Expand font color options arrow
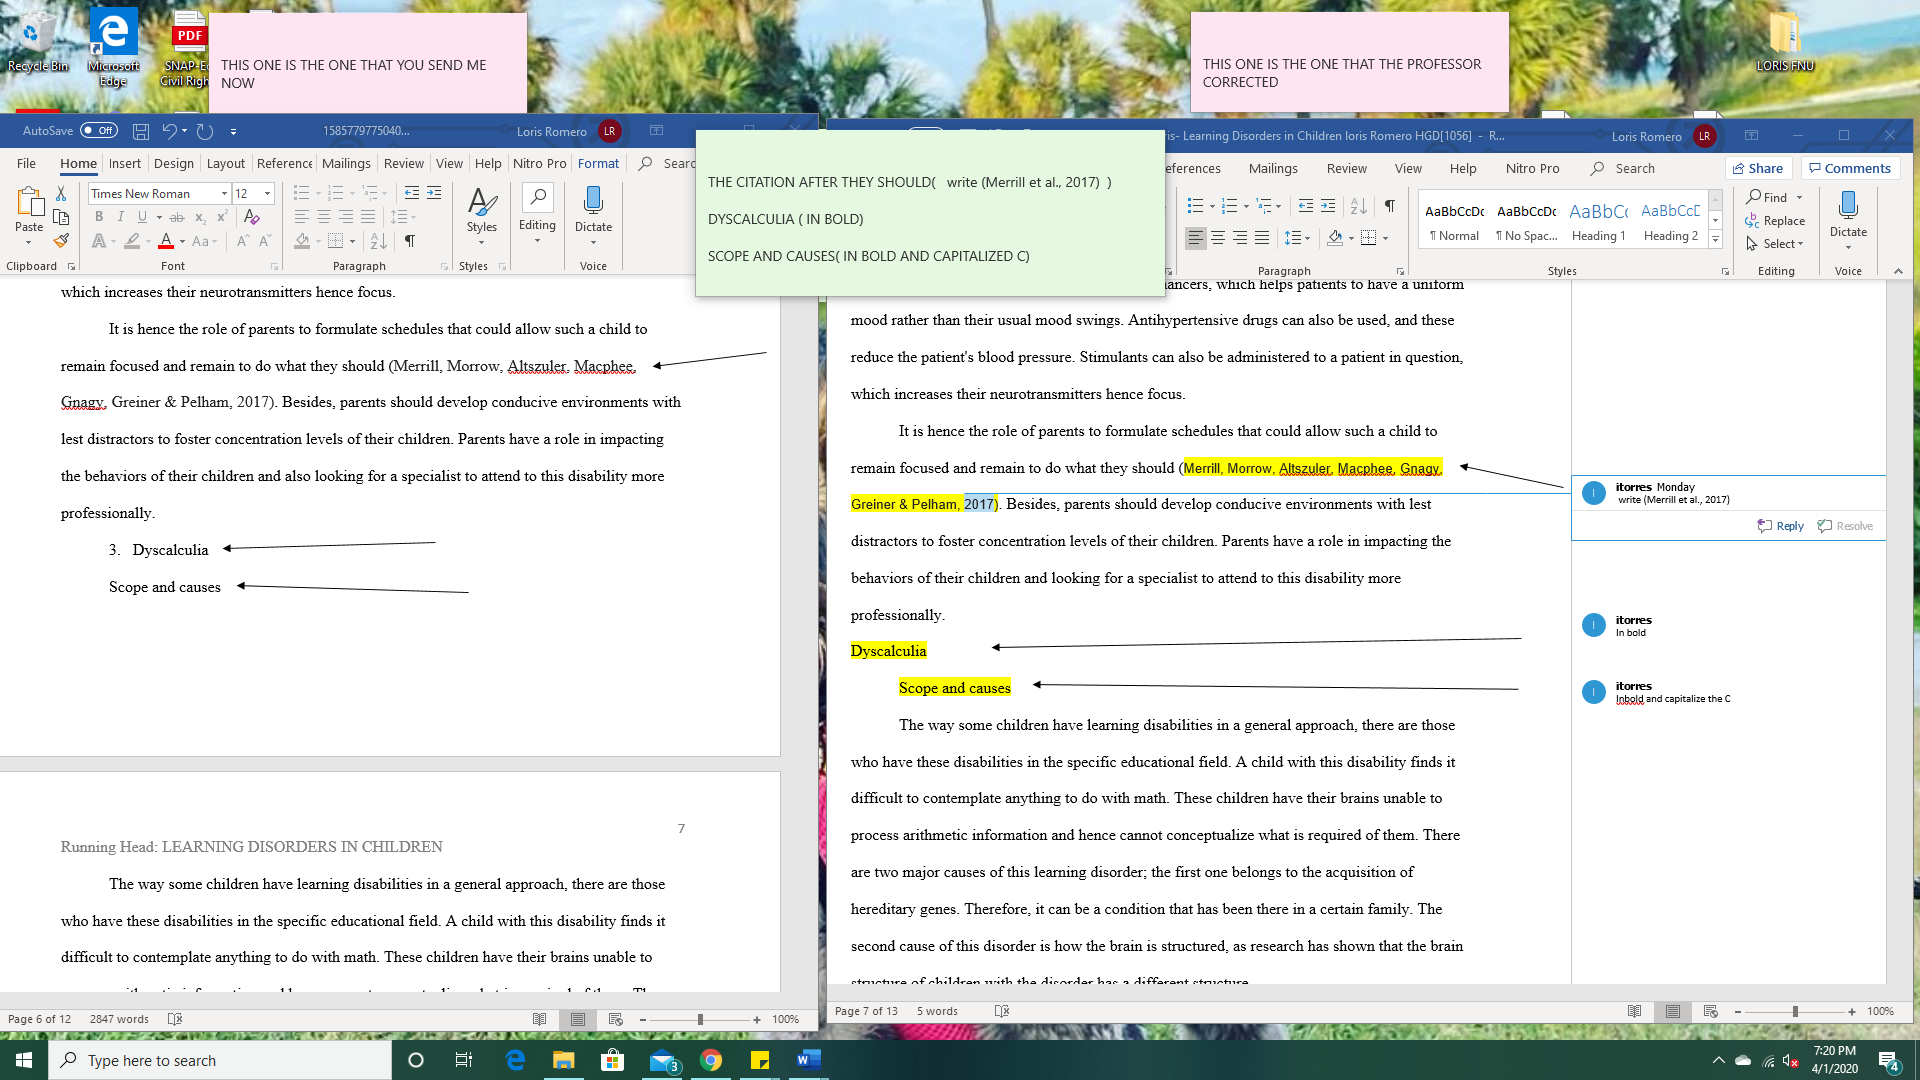The width and height of the screenshot is (1920, 1080). point(182,241)
